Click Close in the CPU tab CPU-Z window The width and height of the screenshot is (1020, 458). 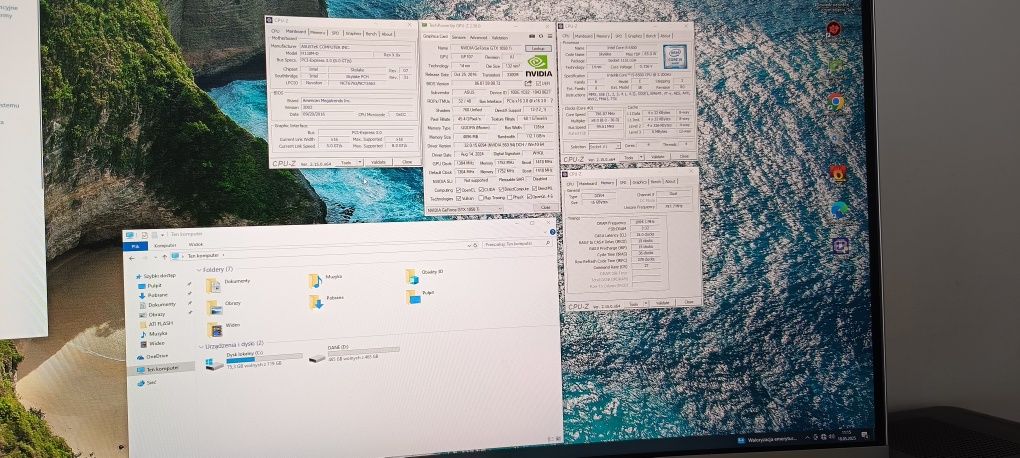[x=683, y=156]
